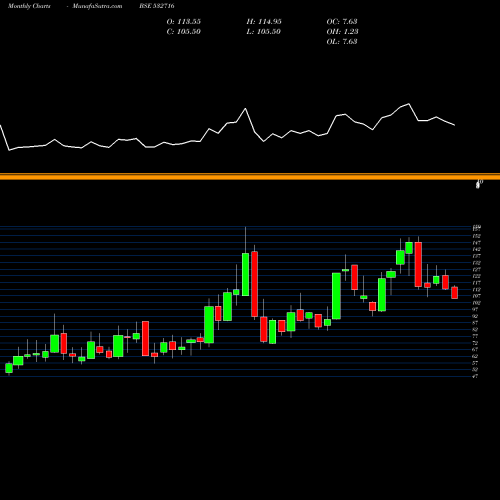The height and width of the screenshot is (500, 500).
Task: Click the 102 price axis label
Action: pyautogui.click(x=477, y=303)
